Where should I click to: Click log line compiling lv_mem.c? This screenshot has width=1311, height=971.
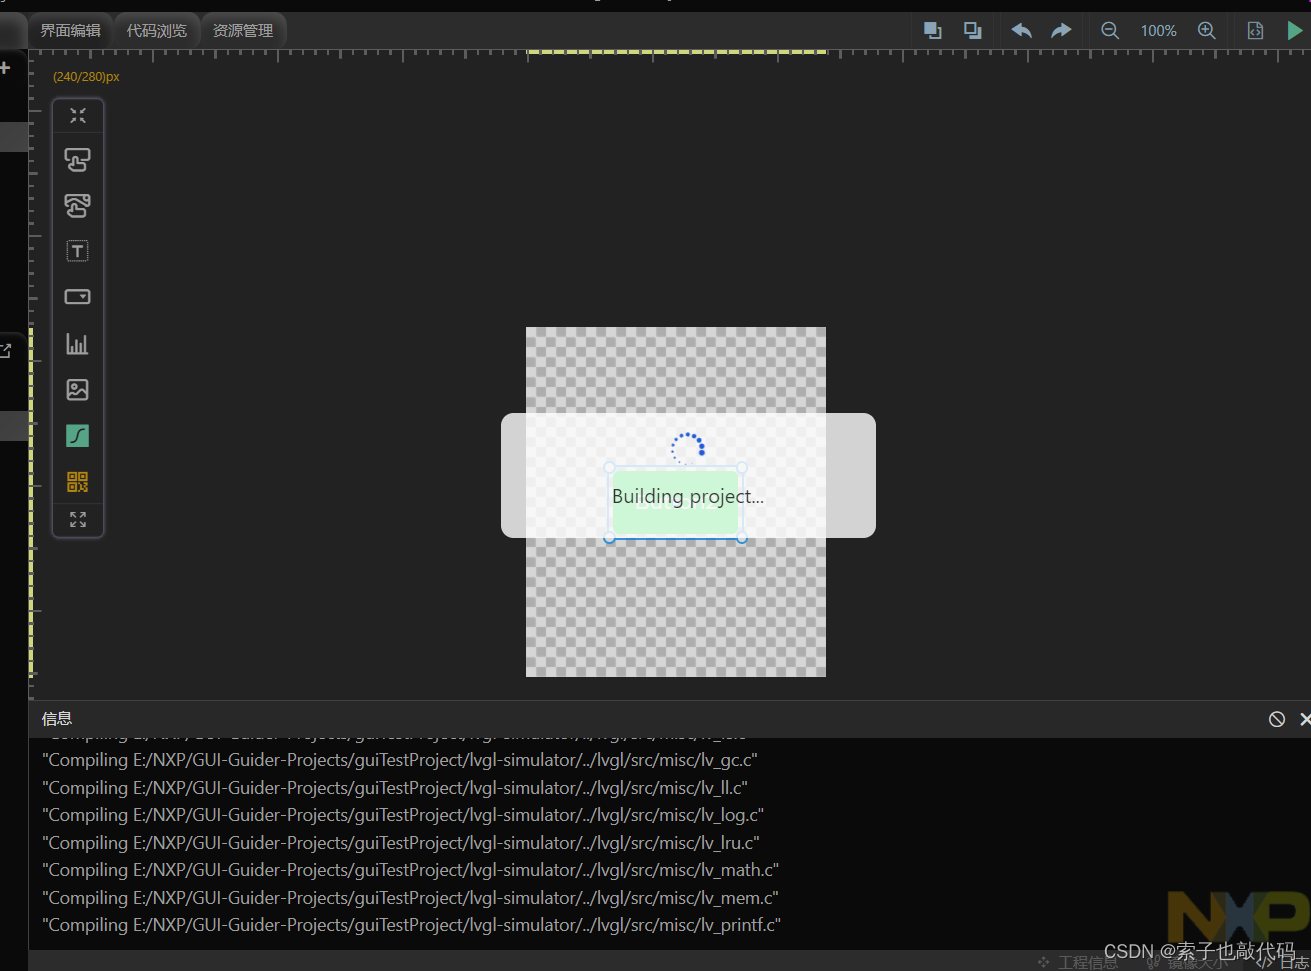tap(410, 898)
